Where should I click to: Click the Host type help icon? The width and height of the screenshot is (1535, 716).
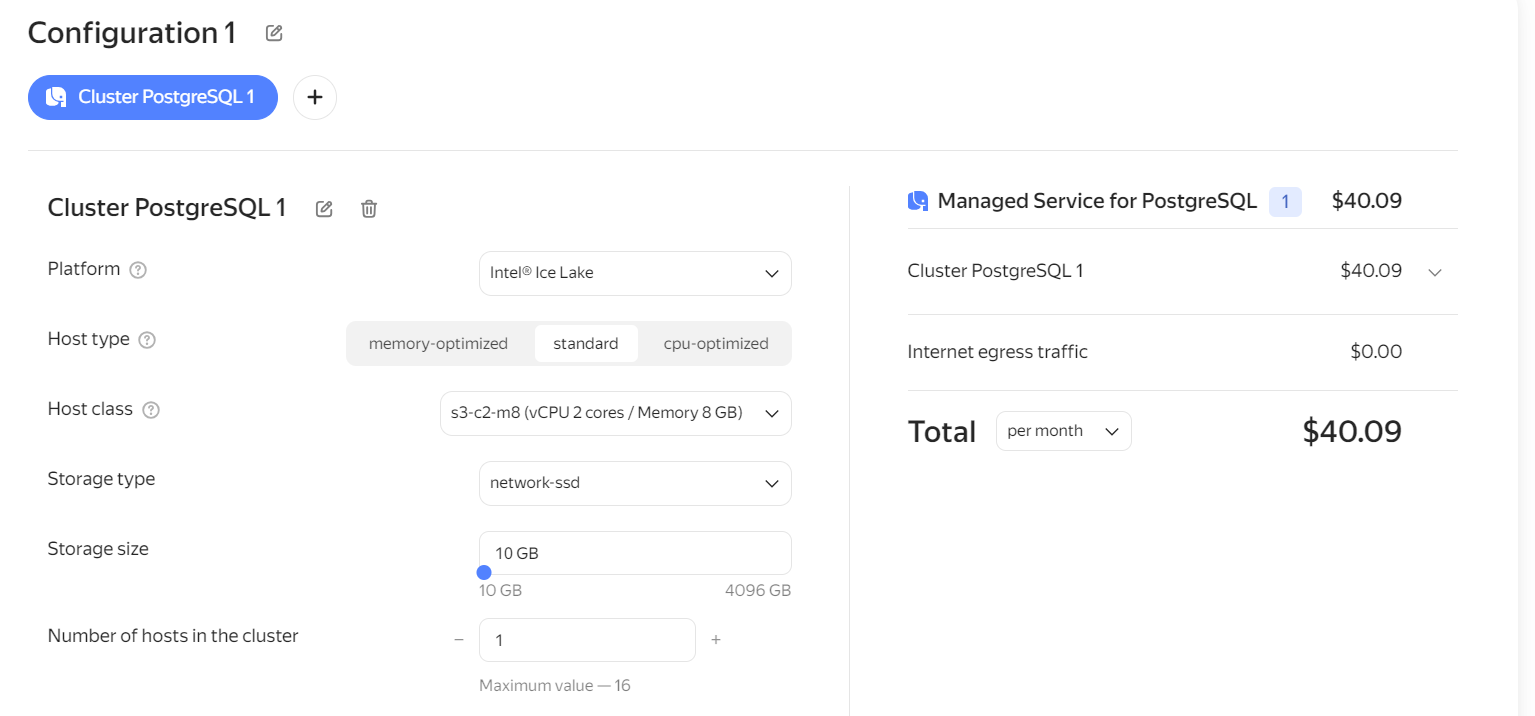[147, 340]
